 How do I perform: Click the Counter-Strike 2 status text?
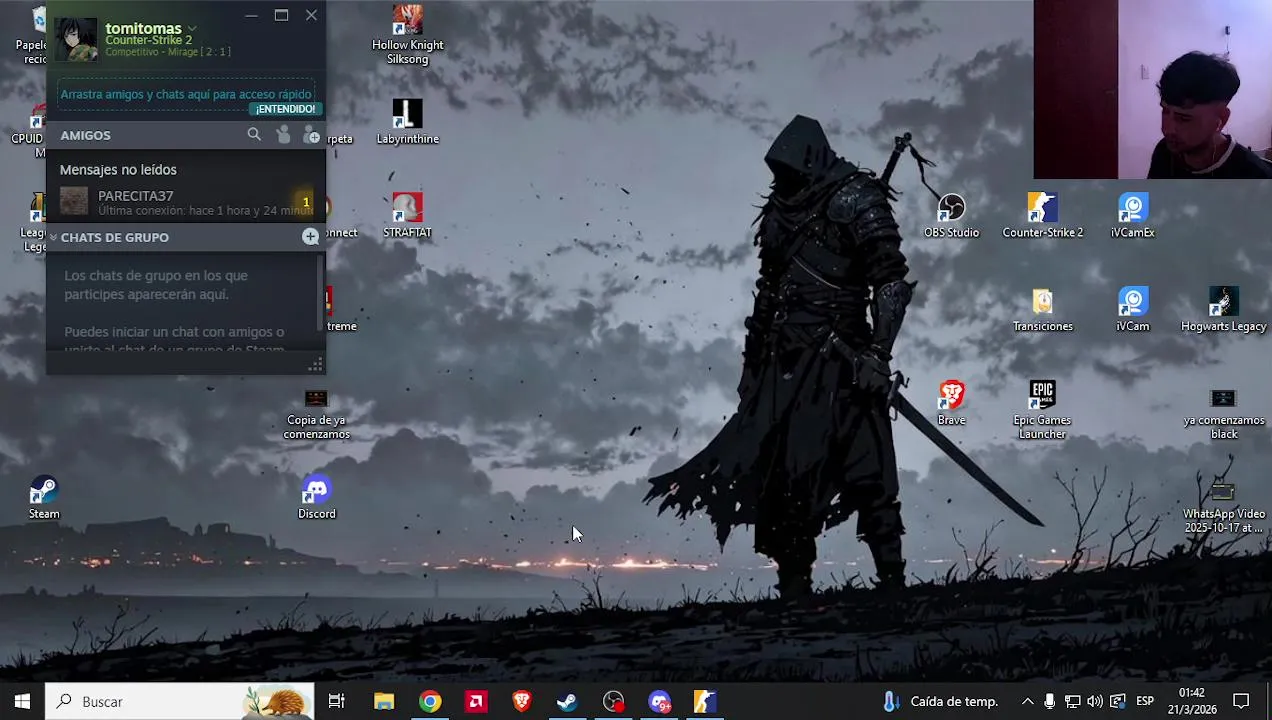(x=149, y=41)
